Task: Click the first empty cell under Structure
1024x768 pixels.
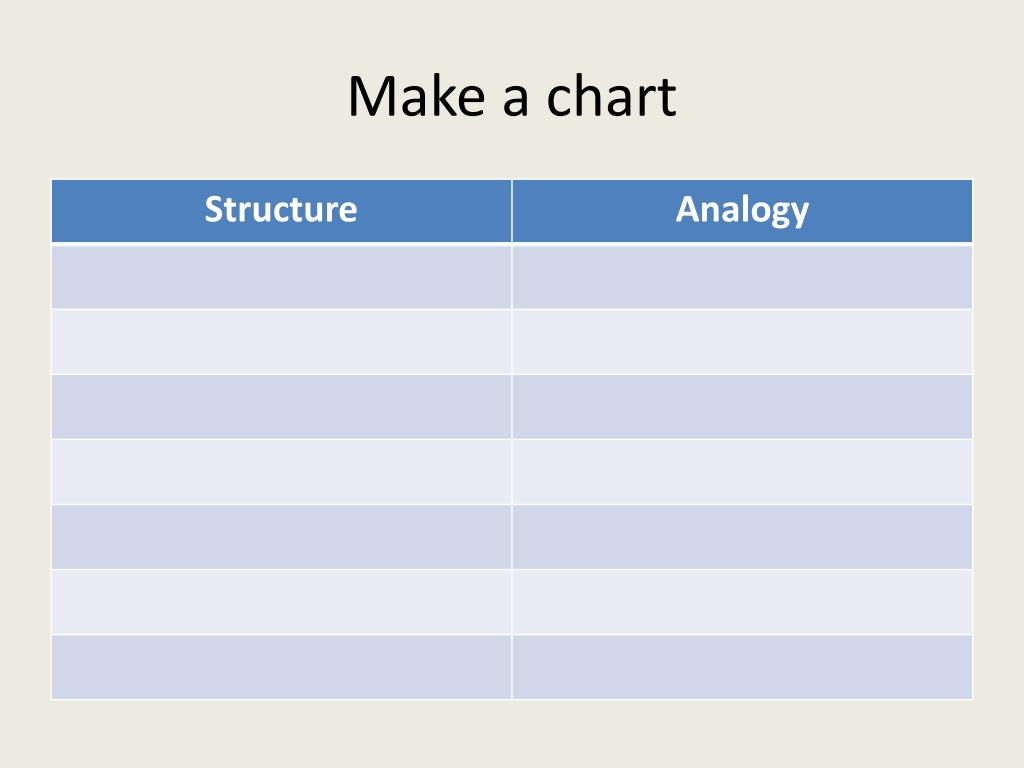Action: tap(281, 276)
